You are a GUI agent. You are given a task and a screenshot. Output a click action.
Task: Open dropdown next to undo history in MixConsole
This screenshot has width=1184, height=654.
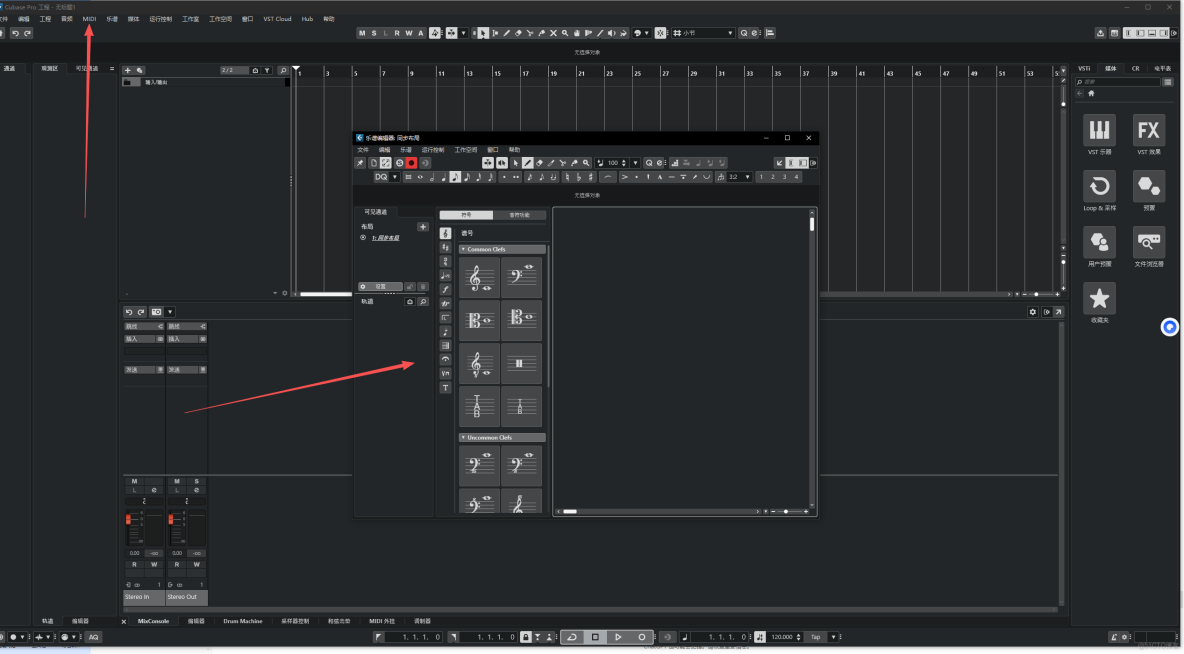point(170,312)
